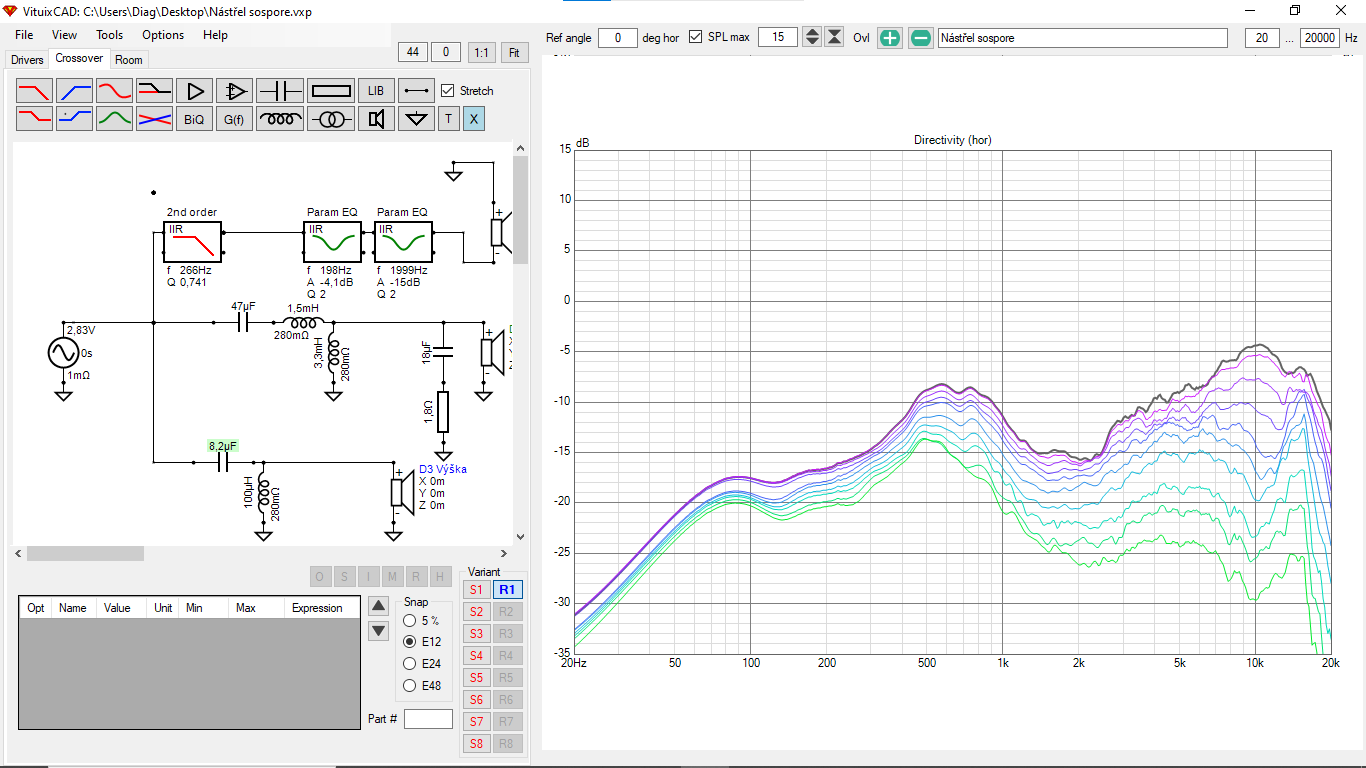Image resolution: width=1366 pixels, height=768 pixels.
Task: Move parameter row up with up arrow
Action: (x=378, y=605)
